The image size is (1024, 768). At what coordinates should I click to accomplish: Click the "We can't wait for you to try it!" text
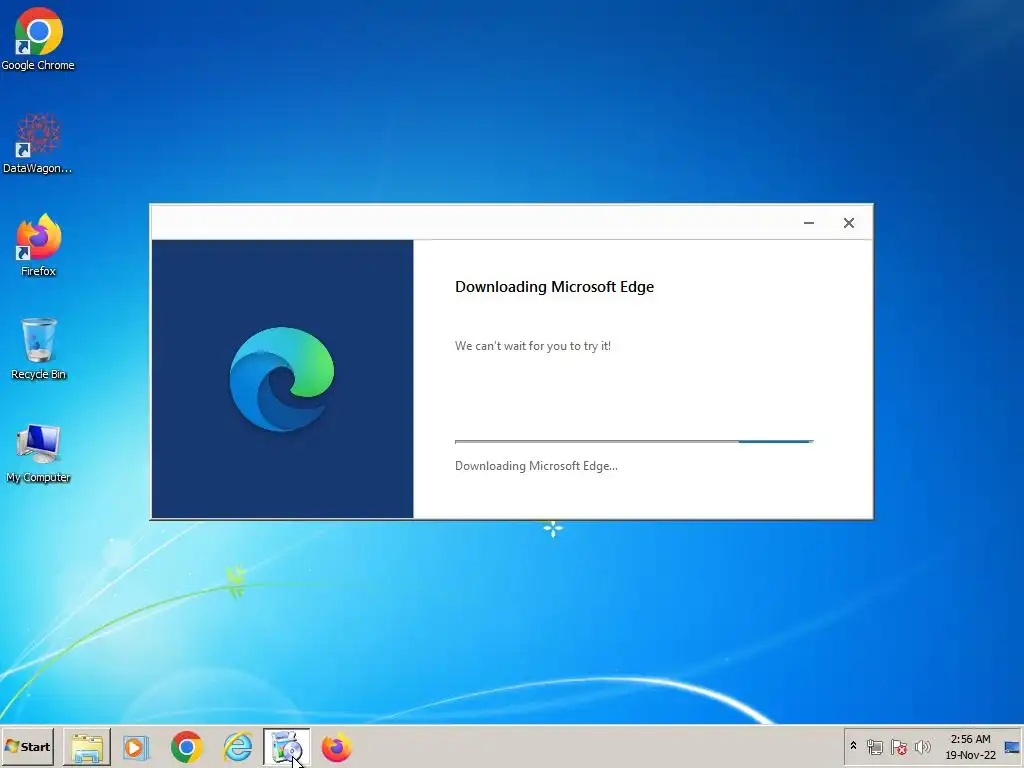click(533, 346)
